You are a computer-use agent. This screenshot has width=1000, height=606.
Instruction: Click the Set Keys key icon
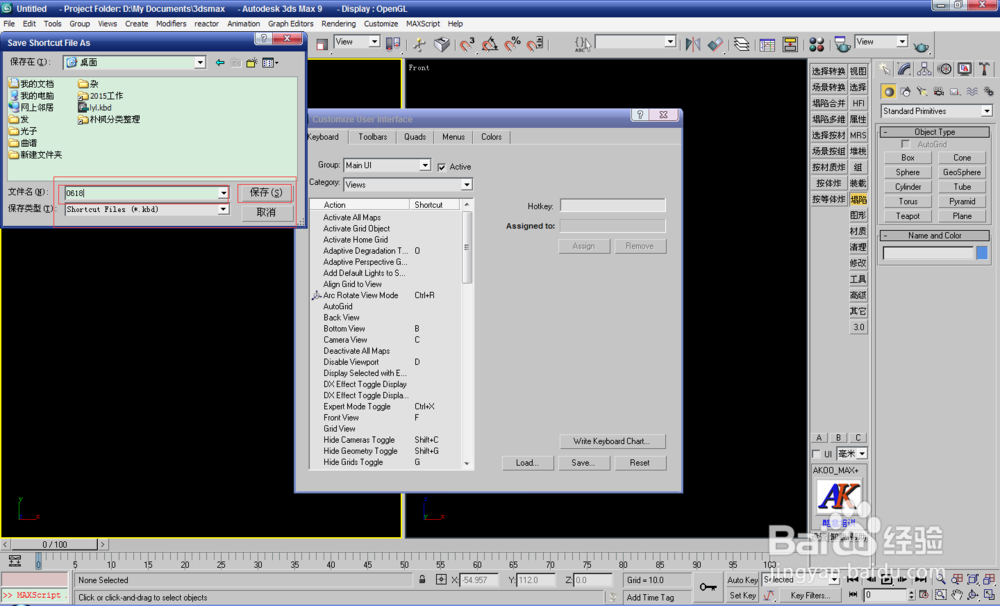(707, 587)
